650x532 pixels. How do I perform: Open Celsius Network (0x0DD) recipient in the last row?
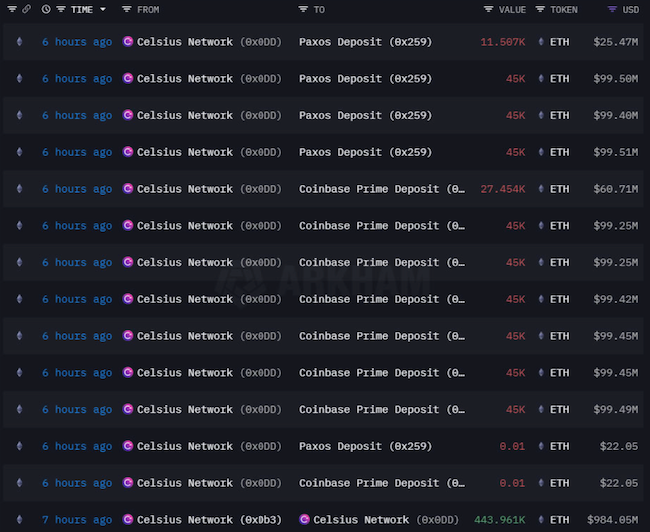tap(386, 520)
